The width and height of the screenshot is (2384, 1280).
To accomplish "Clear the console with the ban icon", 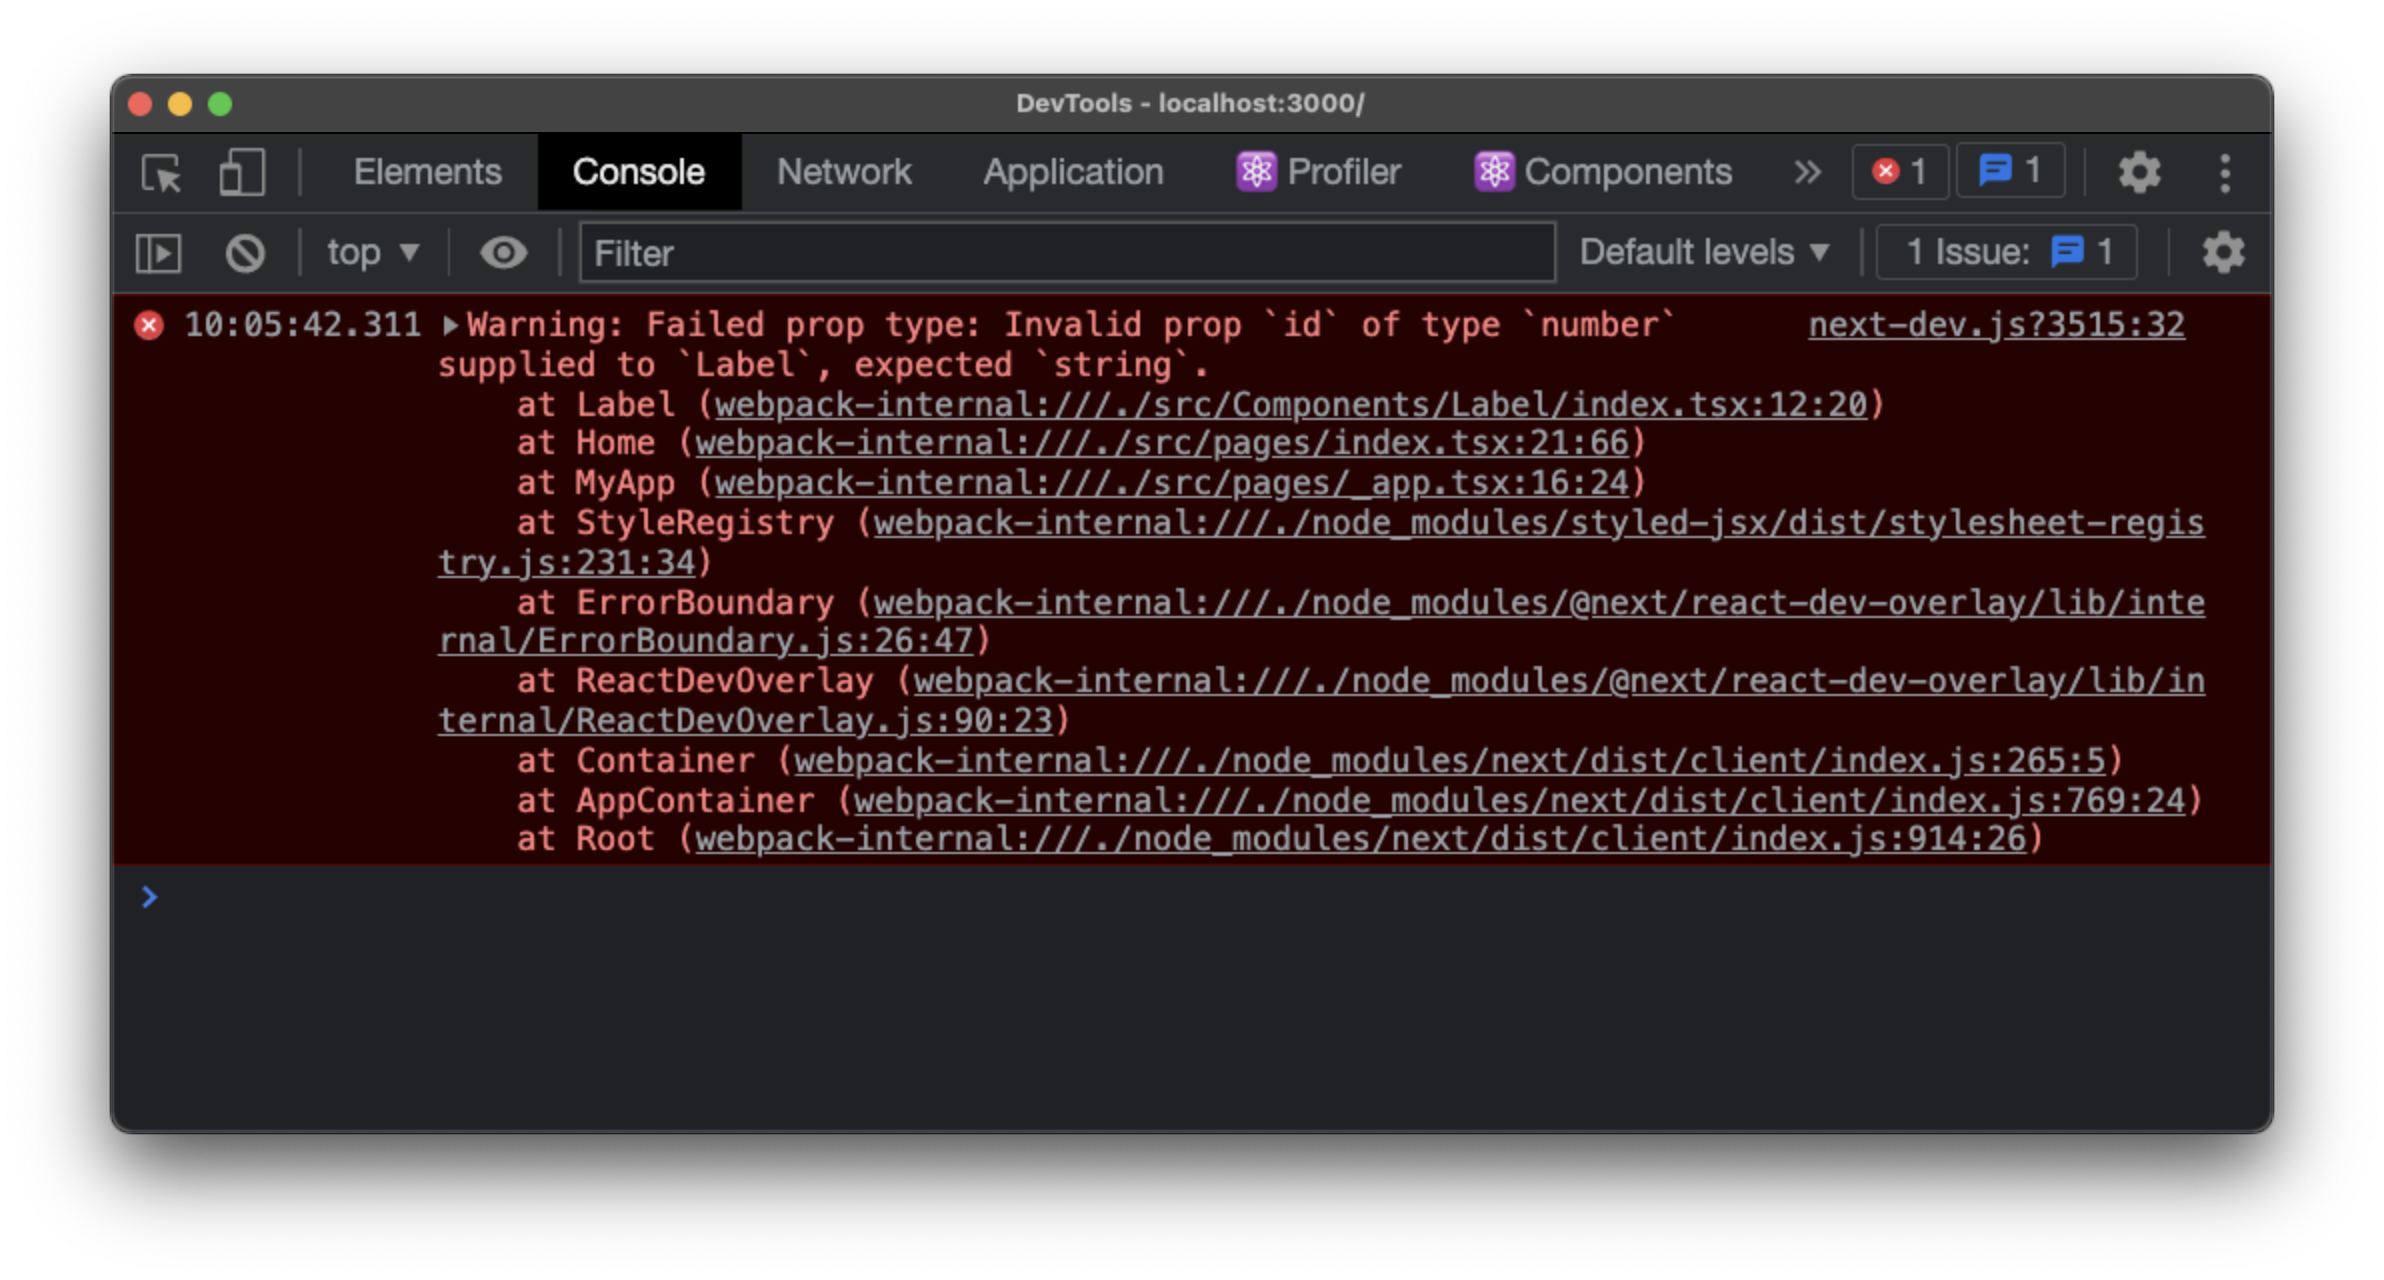I will pyautogui.click(x=245, y=253).
